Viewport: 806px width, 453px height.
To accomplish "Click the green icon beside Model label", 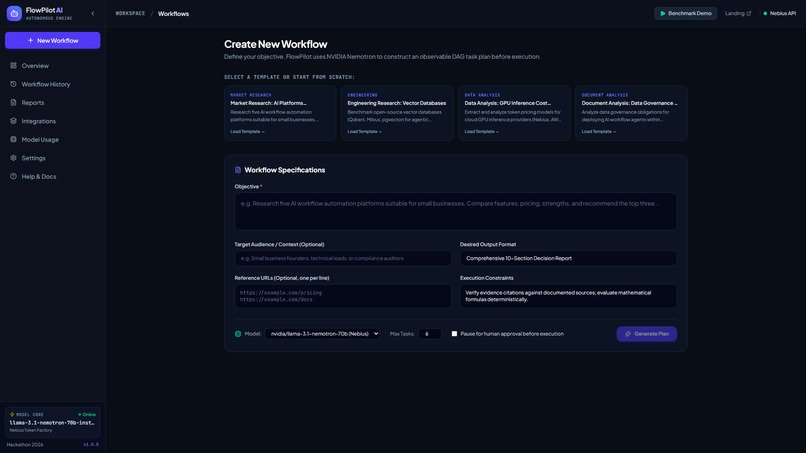I will 238,334.
